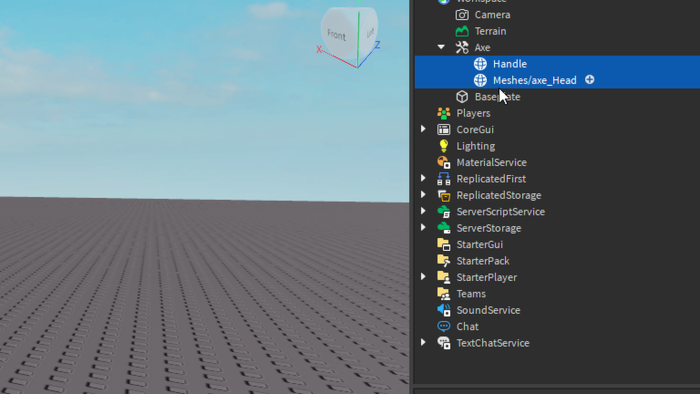Click the Meshes/axe_Head mesh icon
Viewport: 700px width, 394px height.
(x=480, y=80)
